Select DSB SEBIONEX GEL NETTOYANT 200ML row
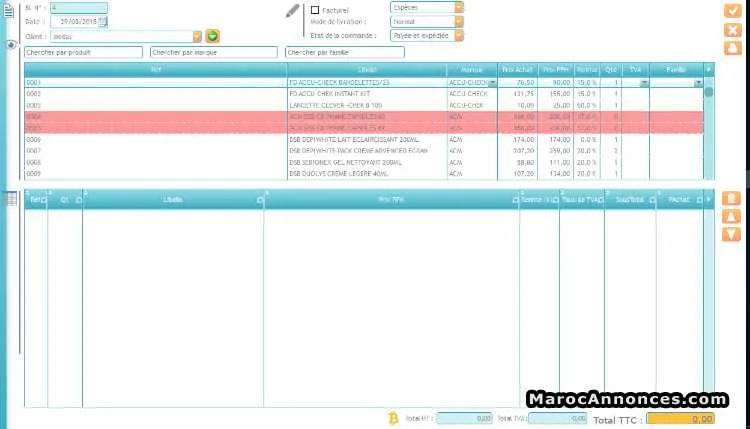Image resolution: width=750 pixels, height=429 pixels. click(364, 162)
